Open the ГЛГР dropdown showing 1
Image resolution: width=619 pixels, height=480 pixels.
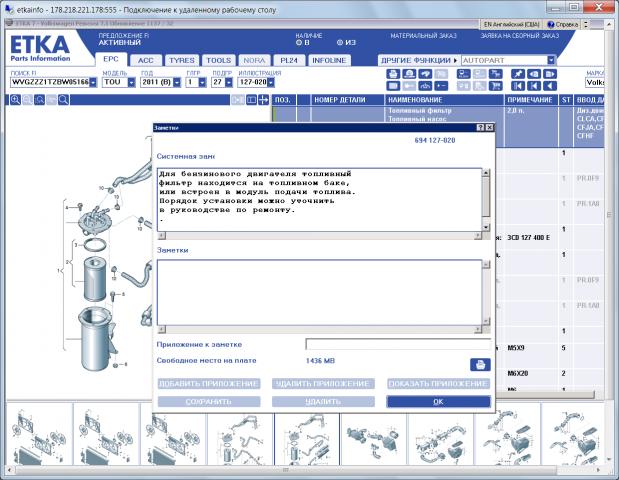(202, 82)
